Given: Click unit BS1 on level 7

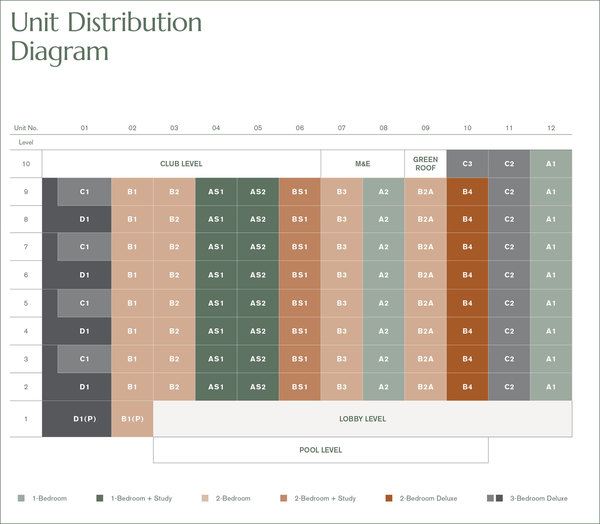Looking at the screenshot, I should 300,246.
